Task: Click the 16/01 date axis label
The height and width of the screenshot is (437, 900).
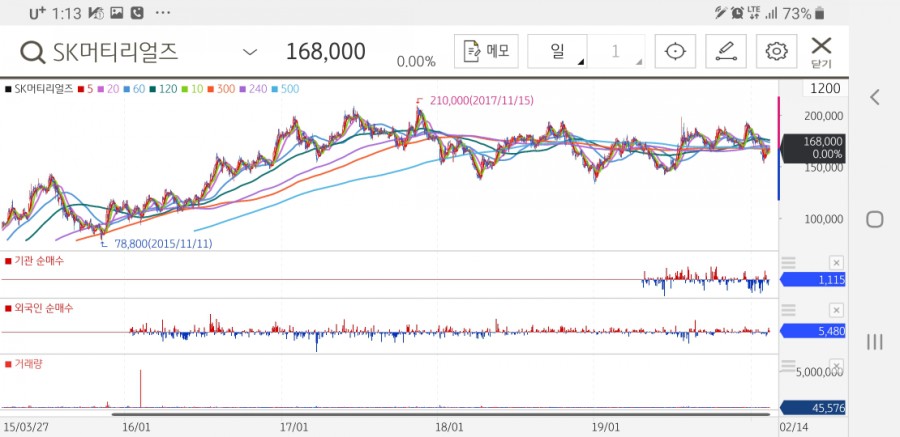Action: [137, 427]
